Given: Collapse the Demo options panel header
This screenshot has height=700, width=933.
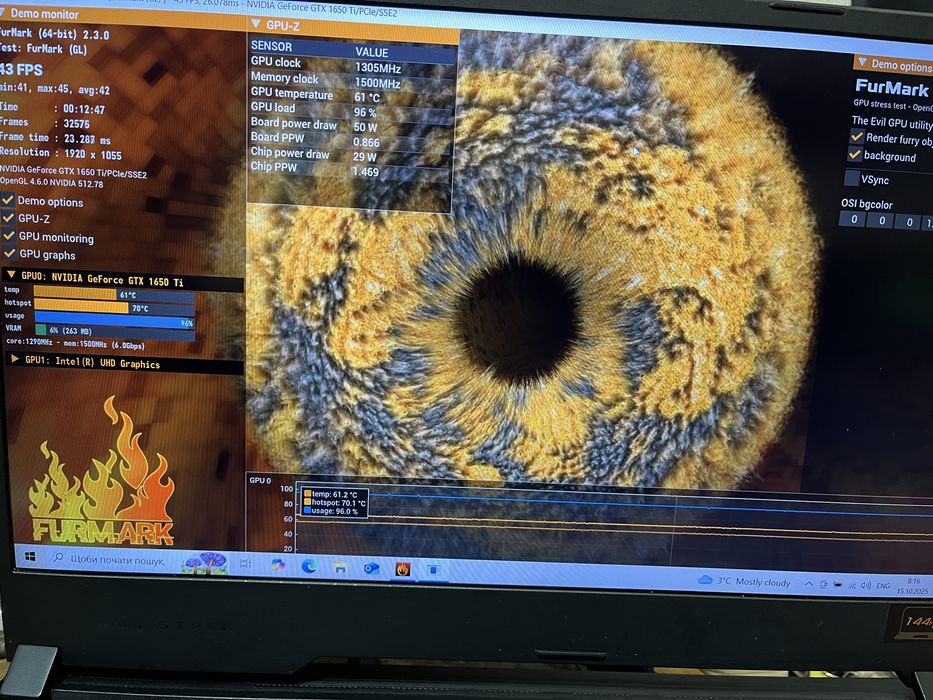Looking at the screenshot, I should [x=862, y=61].
